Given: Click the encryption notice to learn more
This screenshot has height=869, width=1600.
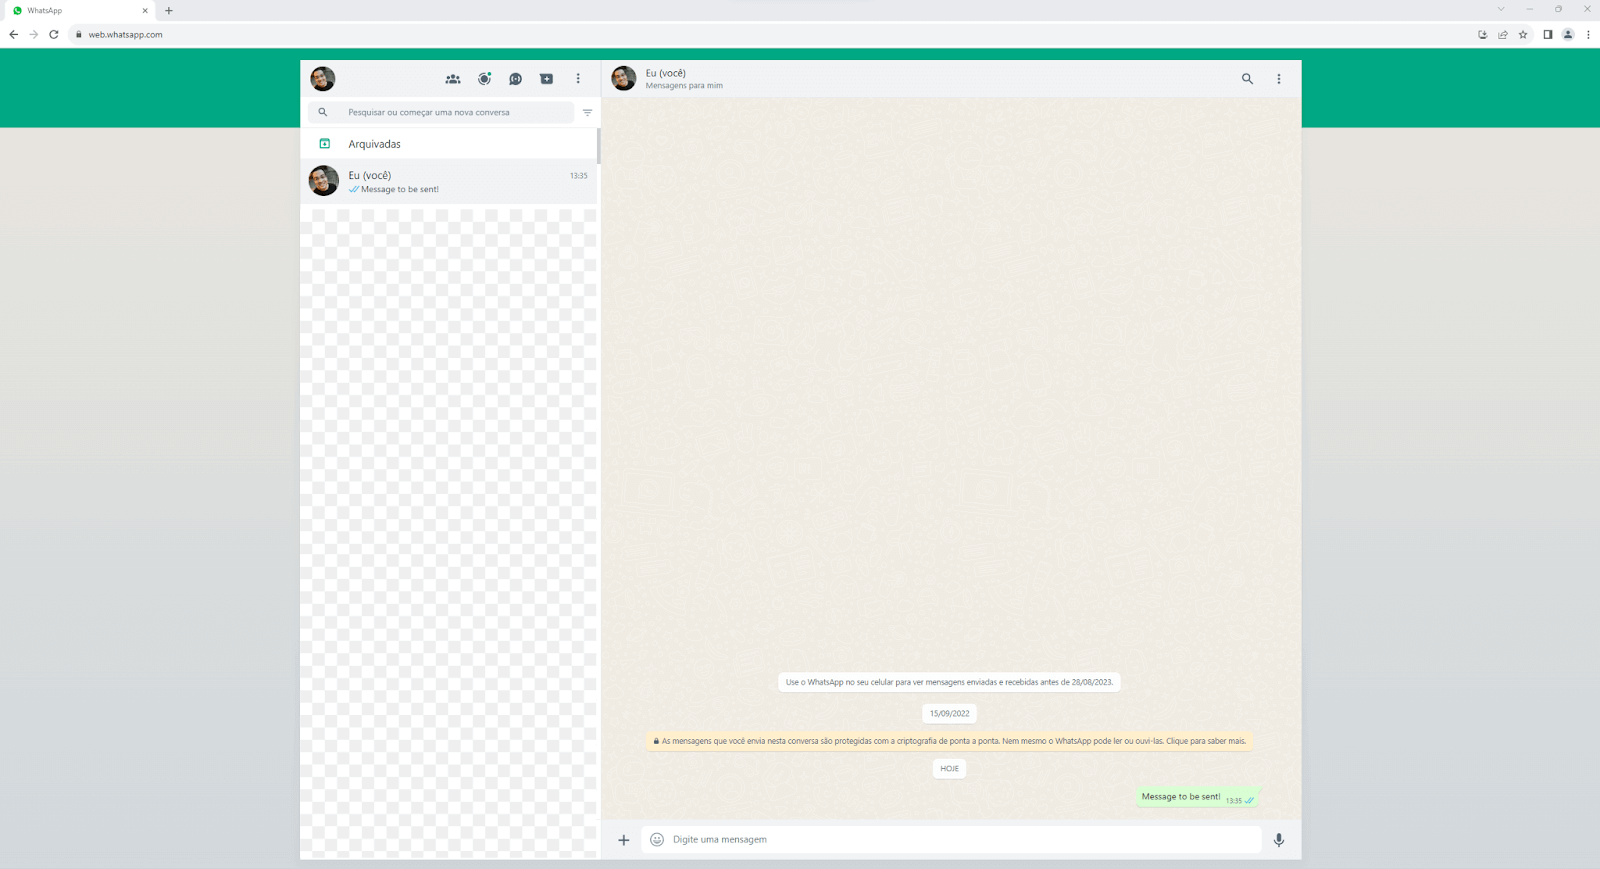Looking at the screenshot, I should [x=950, y=741].
